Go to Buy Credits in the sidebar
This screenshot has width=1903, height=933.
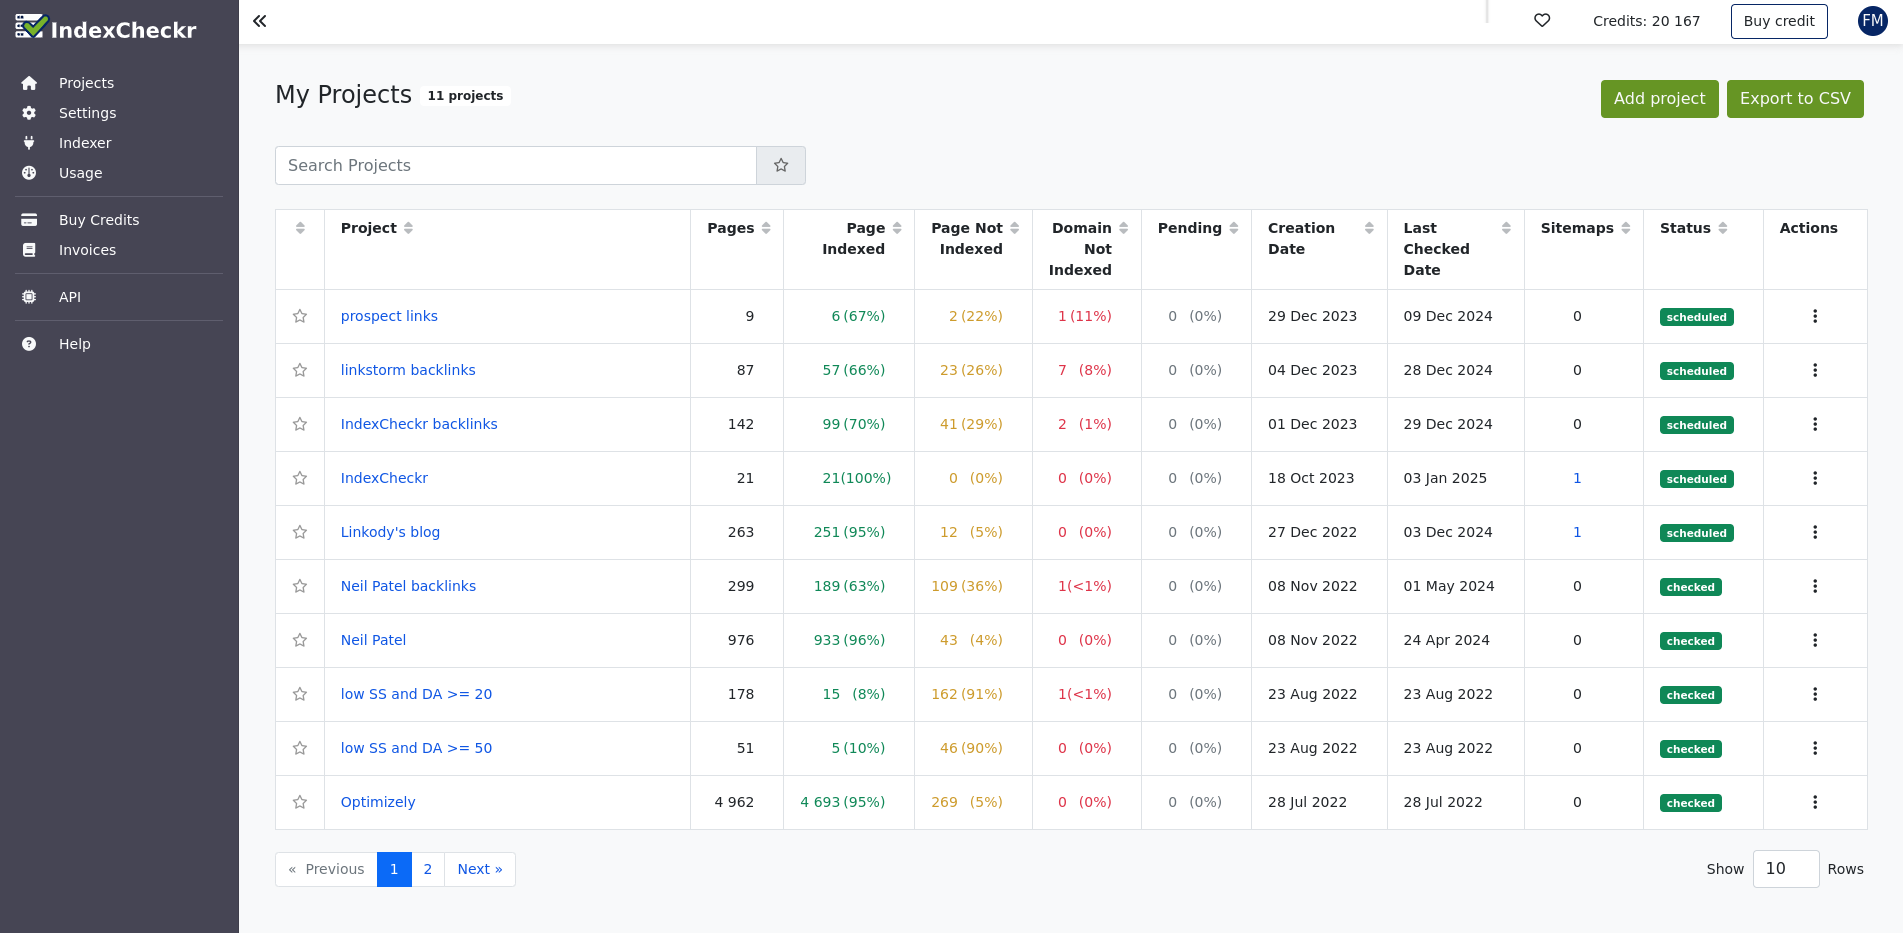coord(99,220)
